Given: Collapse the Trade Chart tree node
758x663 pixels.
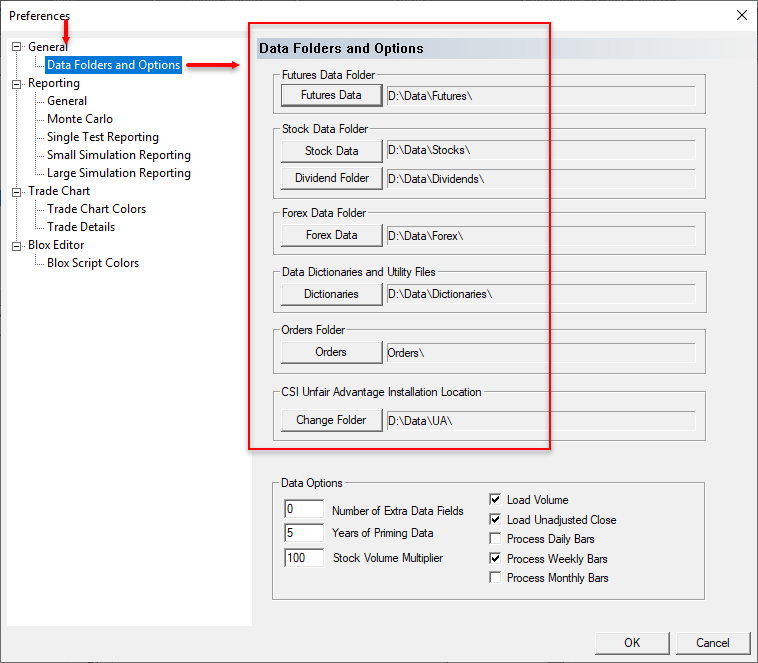Looking at the screenshot, I should coord(17,191).
